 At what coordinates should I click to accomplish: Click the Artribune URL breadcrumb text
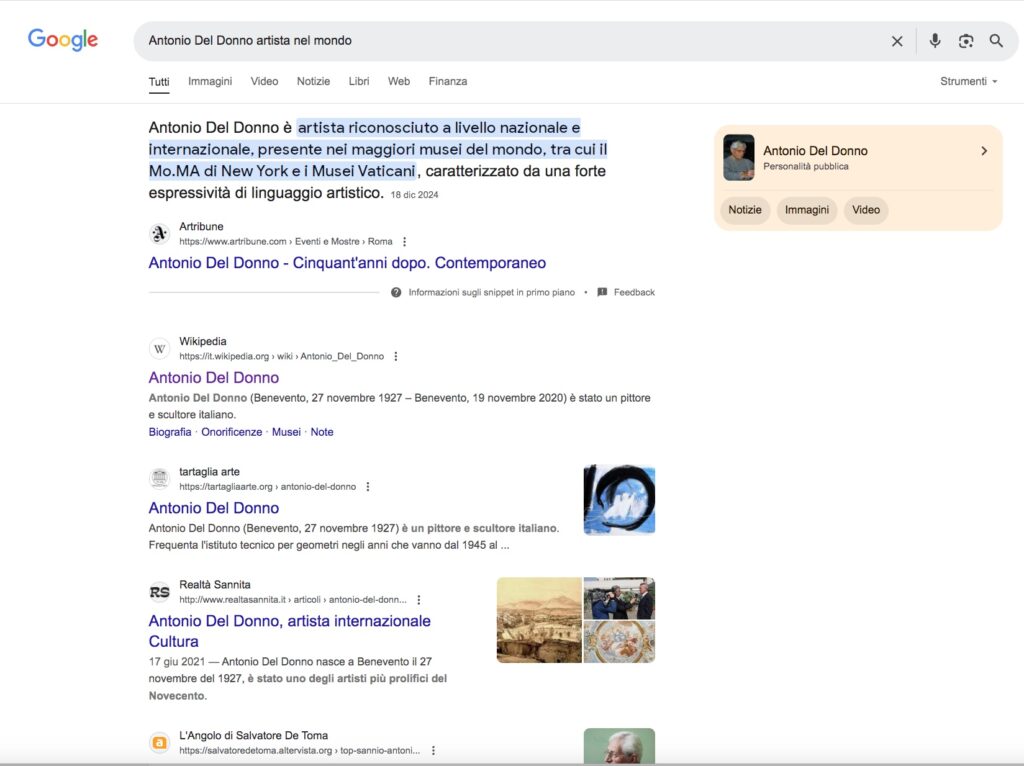[x=286, y=242]
